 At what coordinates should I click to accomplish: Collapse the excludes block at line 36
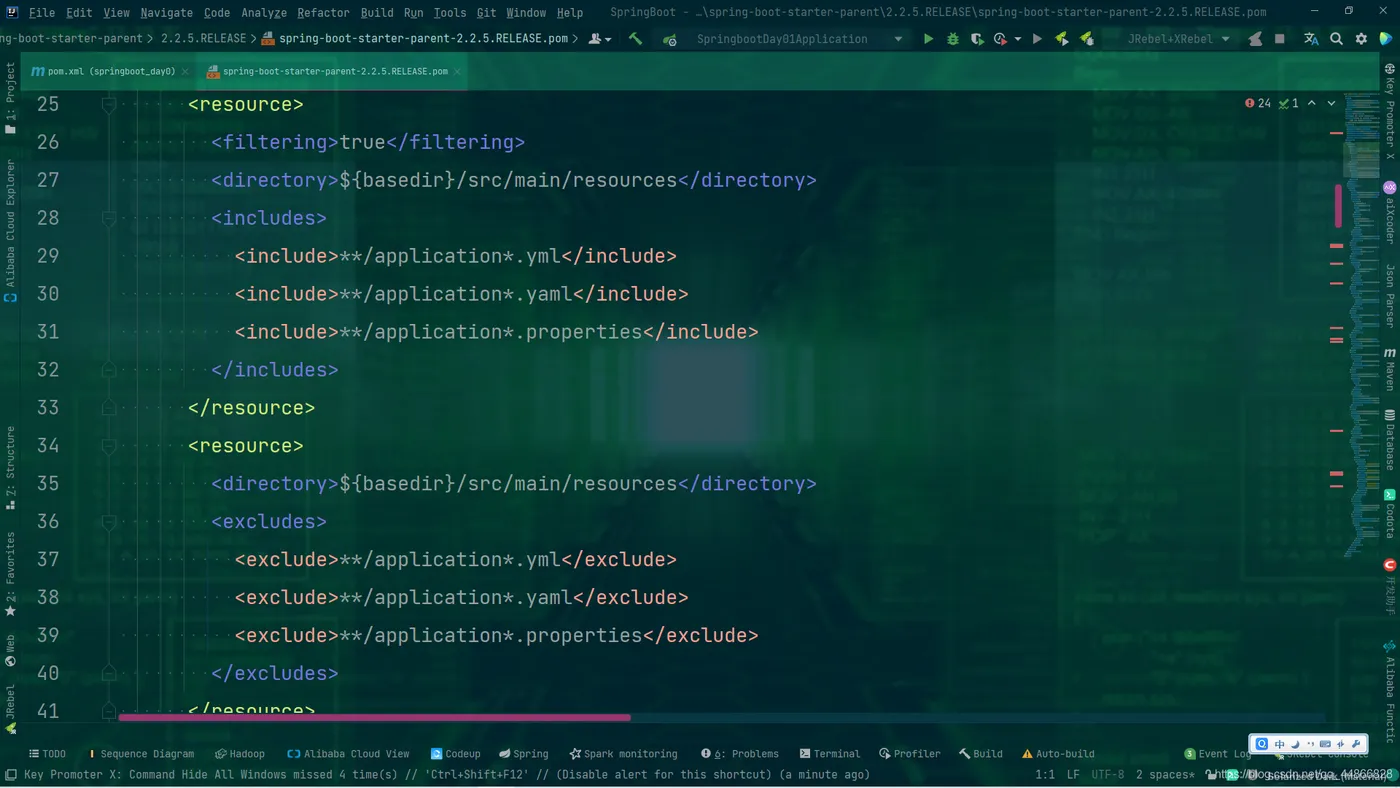coord(109,521)
